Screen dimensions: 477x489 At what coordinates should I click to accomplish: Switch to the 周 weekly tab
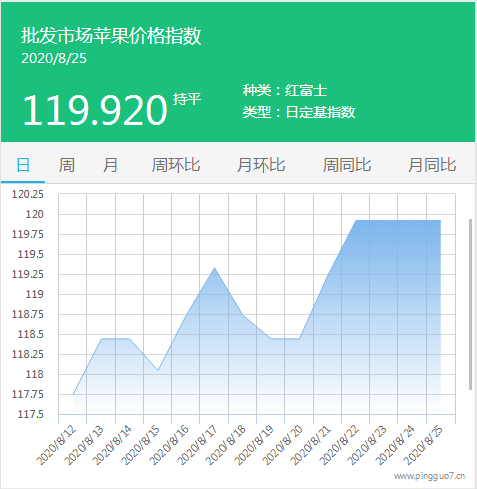point(67,165)
